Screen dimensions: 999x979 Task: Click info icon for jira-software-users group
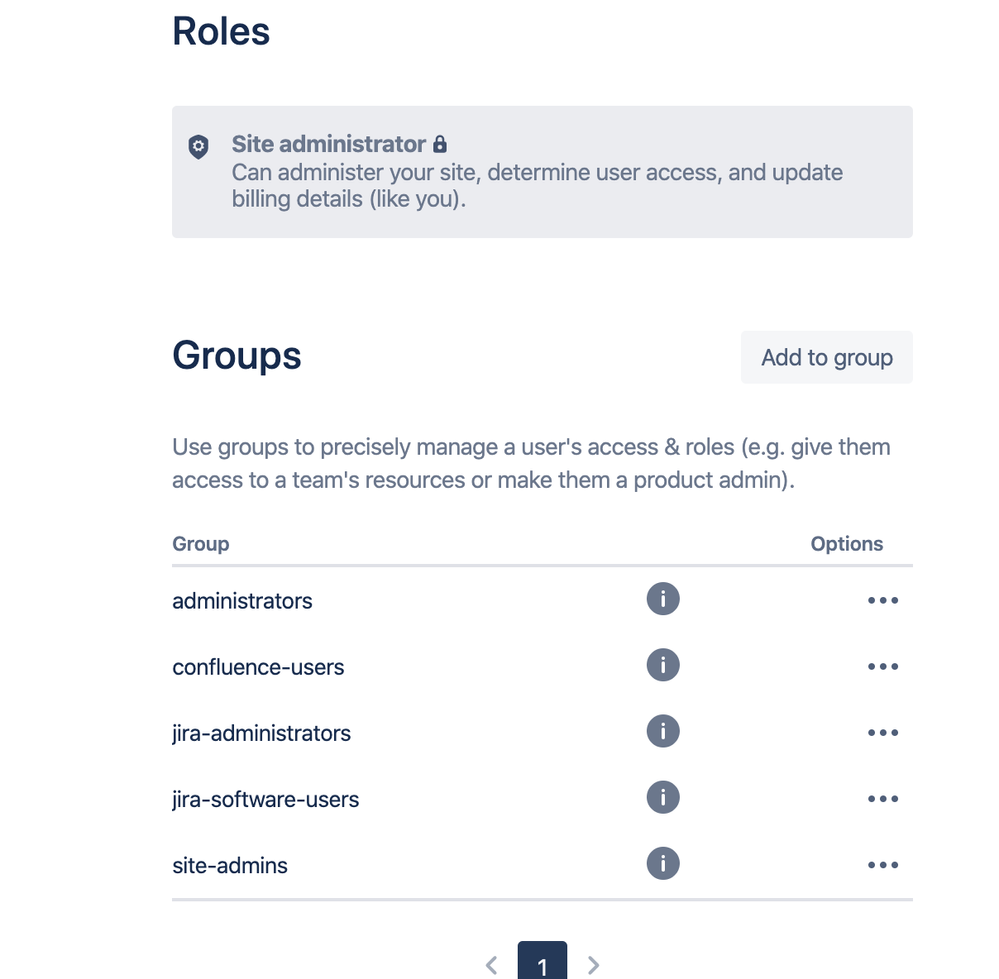pos(663,797)
